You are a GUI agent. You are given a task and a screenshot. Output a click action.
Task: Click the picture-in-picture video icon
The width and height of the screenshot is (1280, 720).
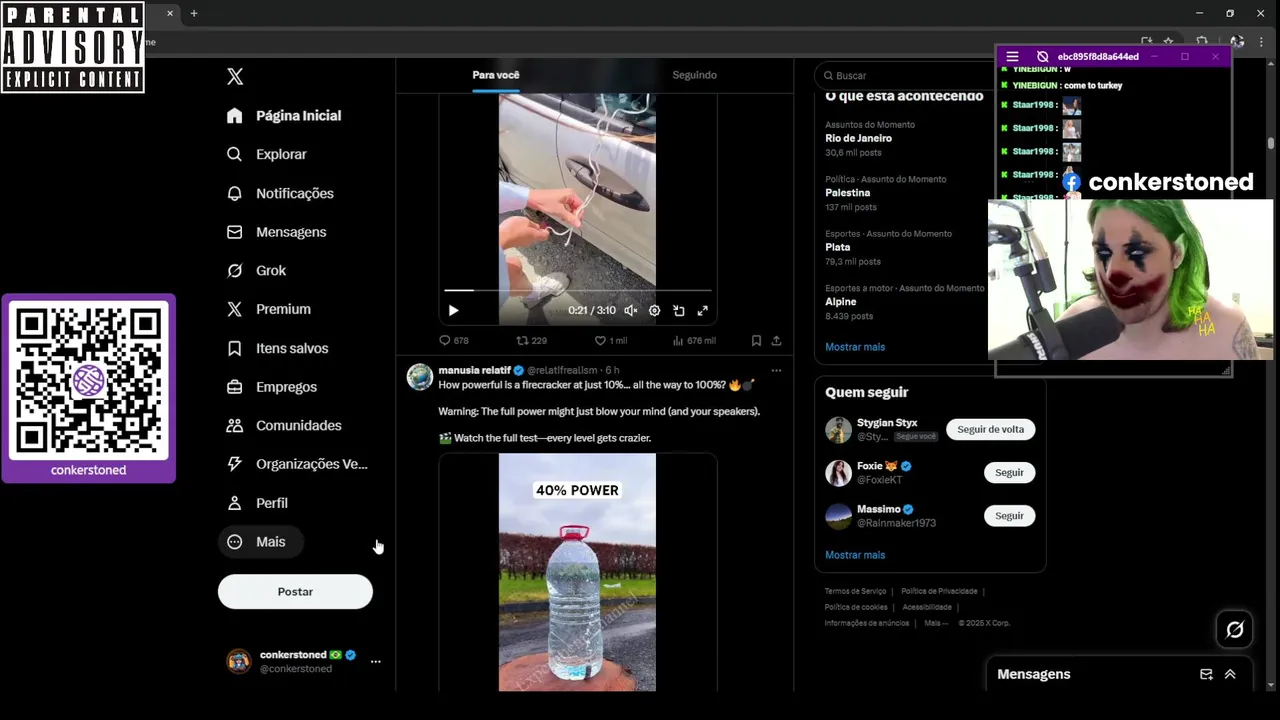(679, 311)
